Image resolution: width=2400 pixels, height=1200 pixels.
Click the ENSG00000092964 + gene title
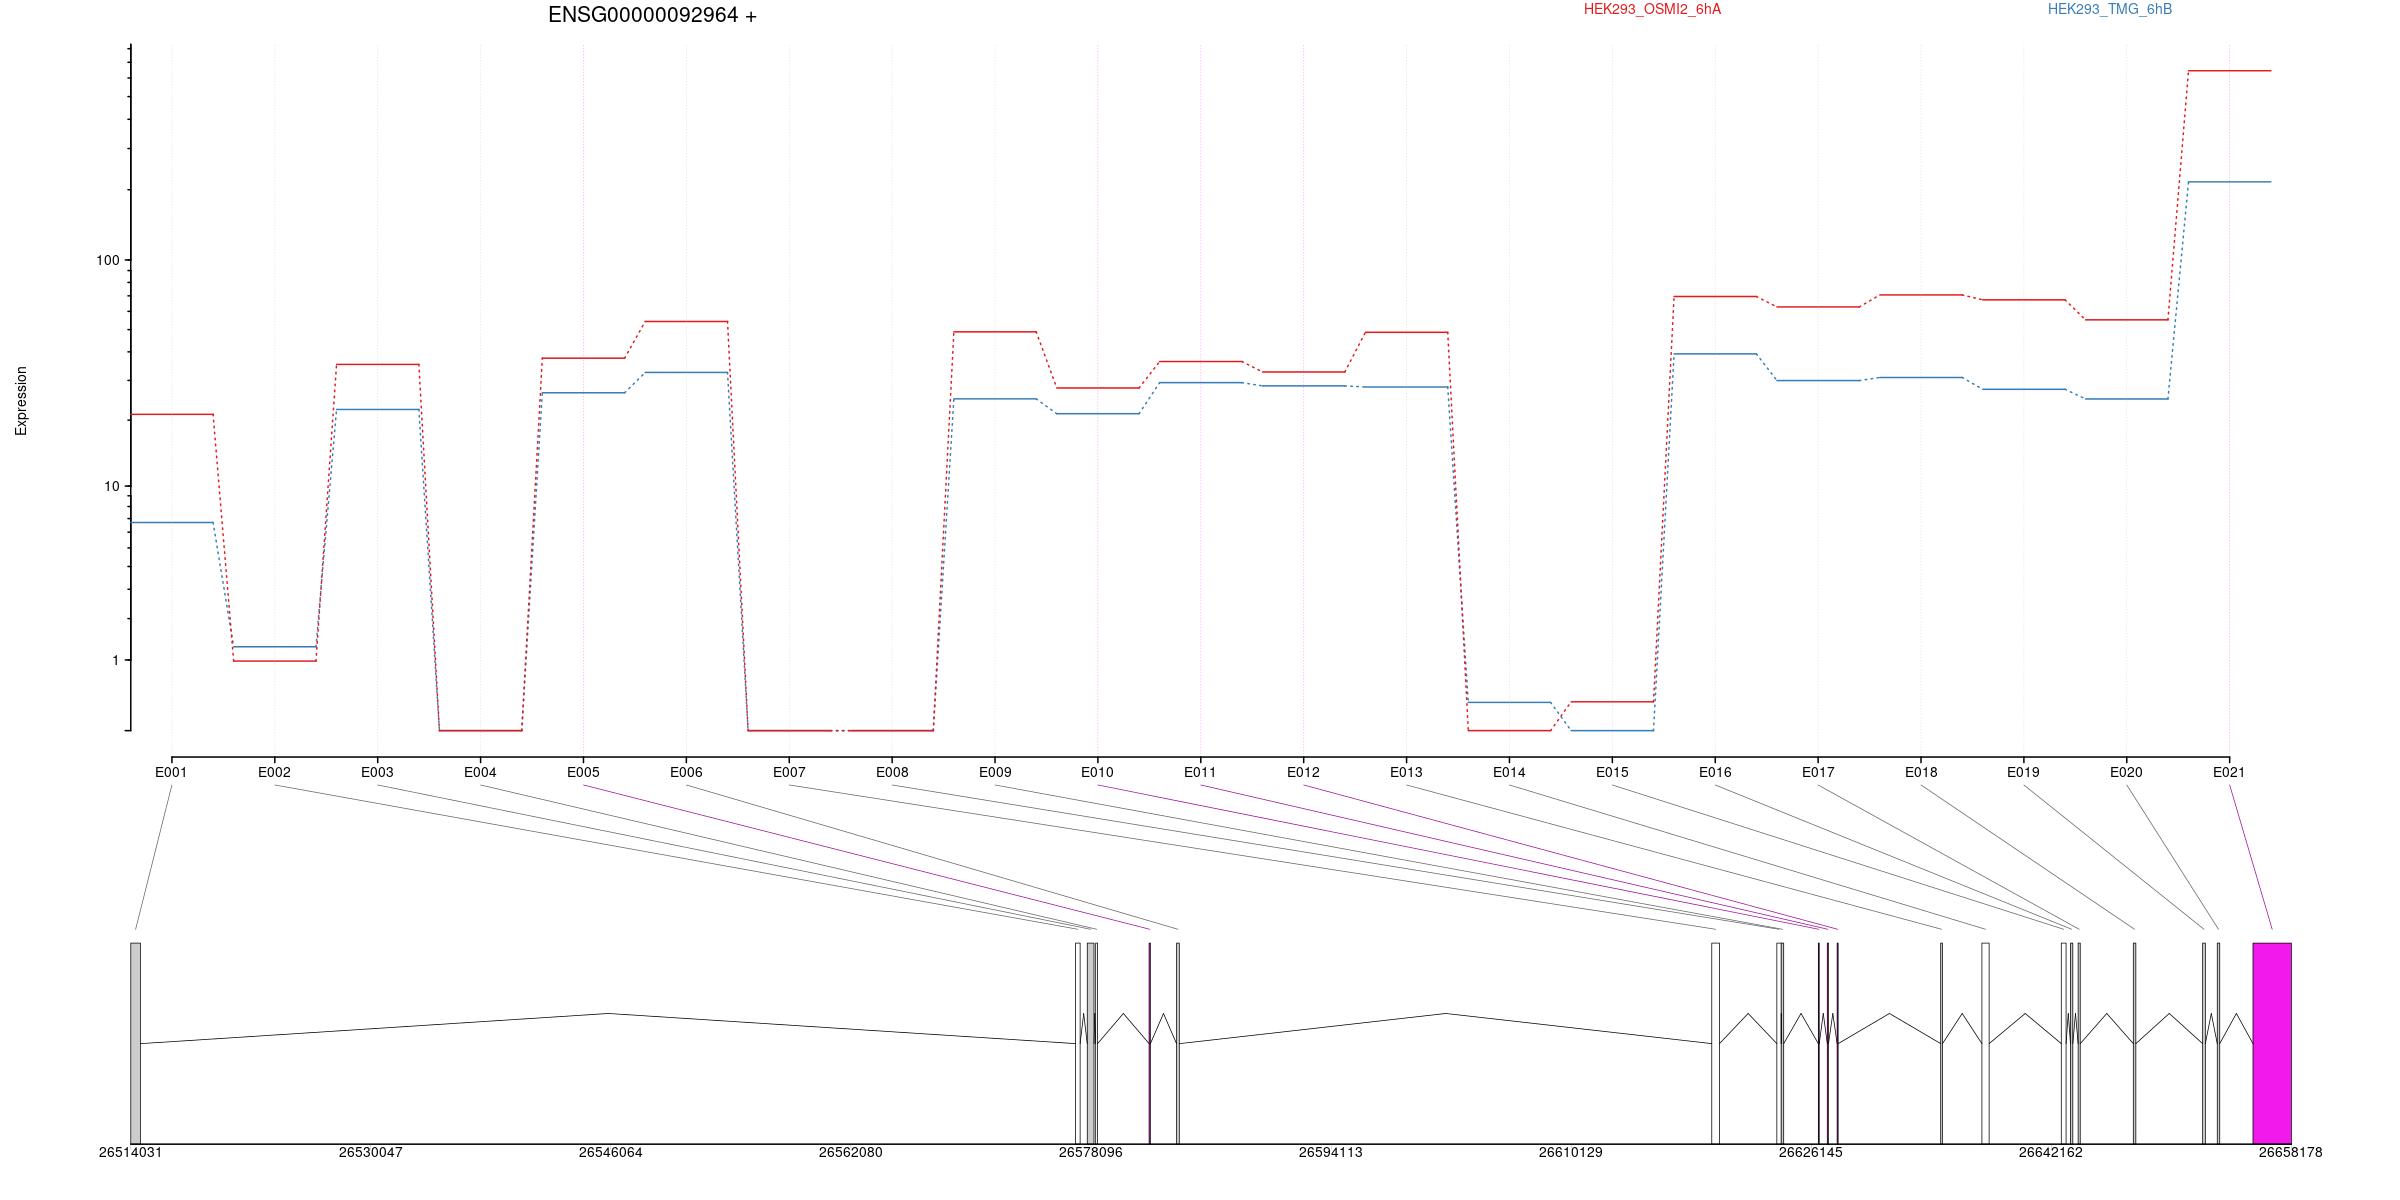point(652,15)
